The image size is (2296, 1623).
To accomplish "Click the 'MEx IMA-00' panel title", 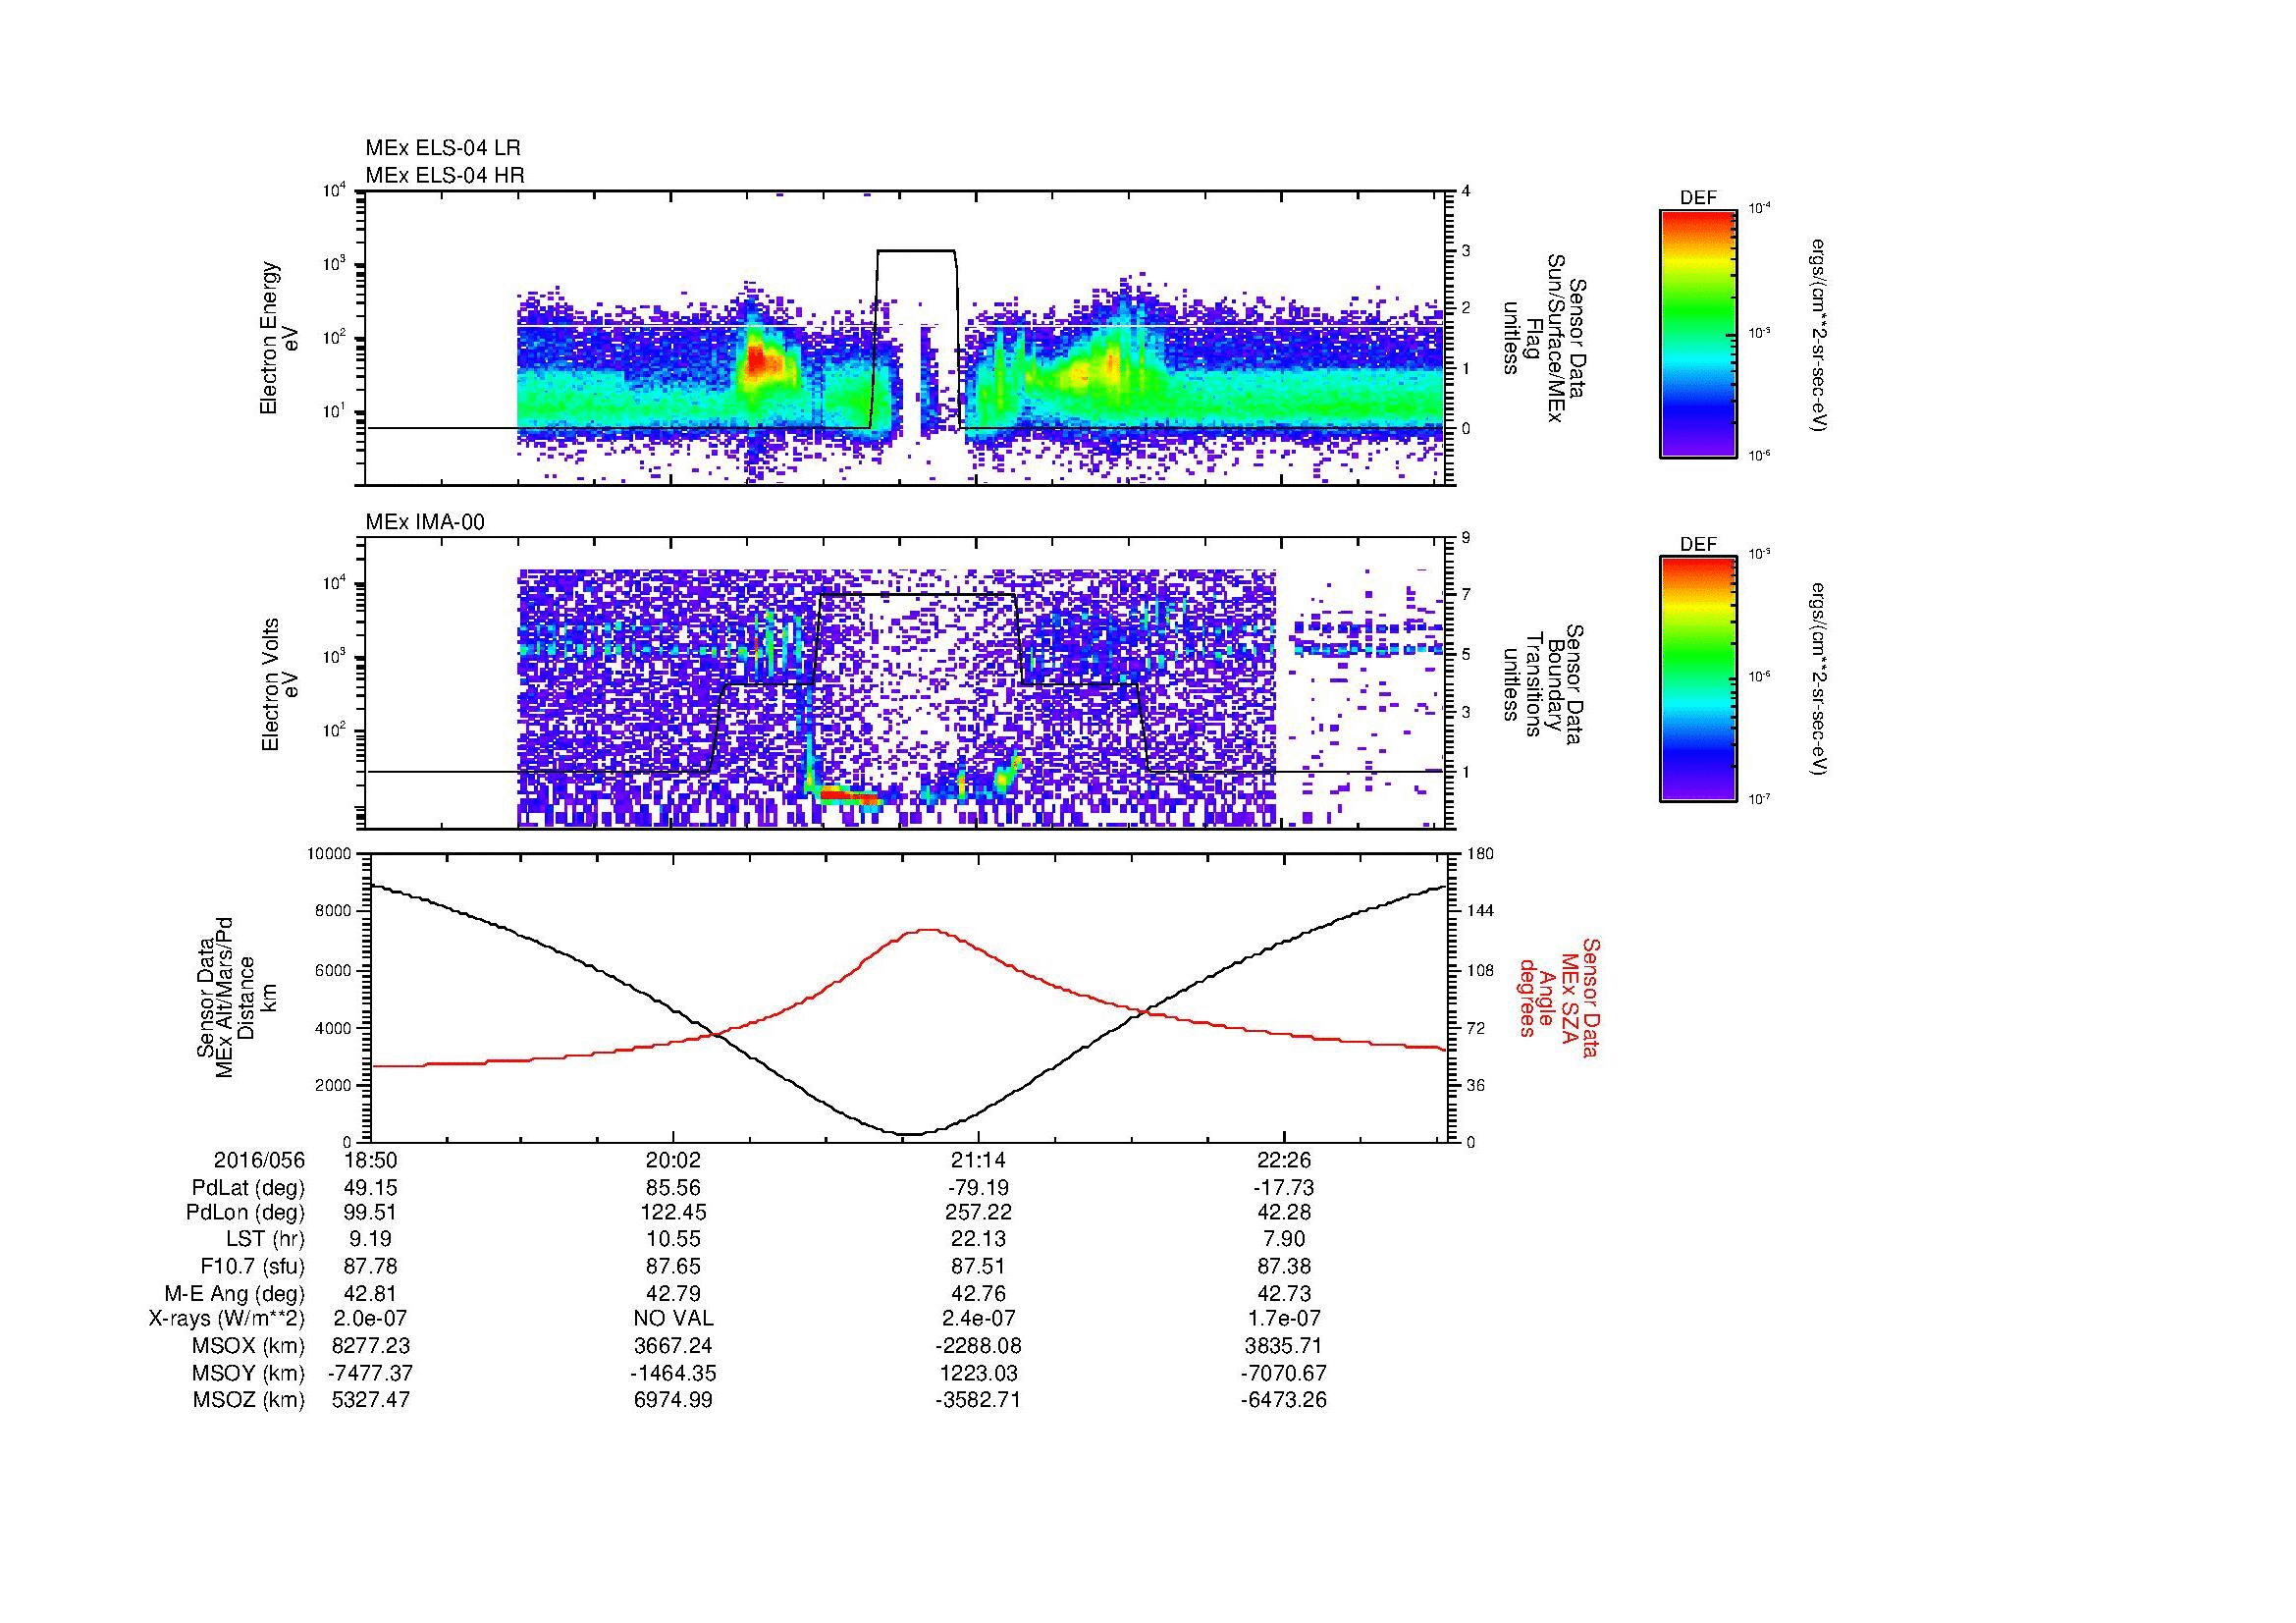I will pos(425,522).
